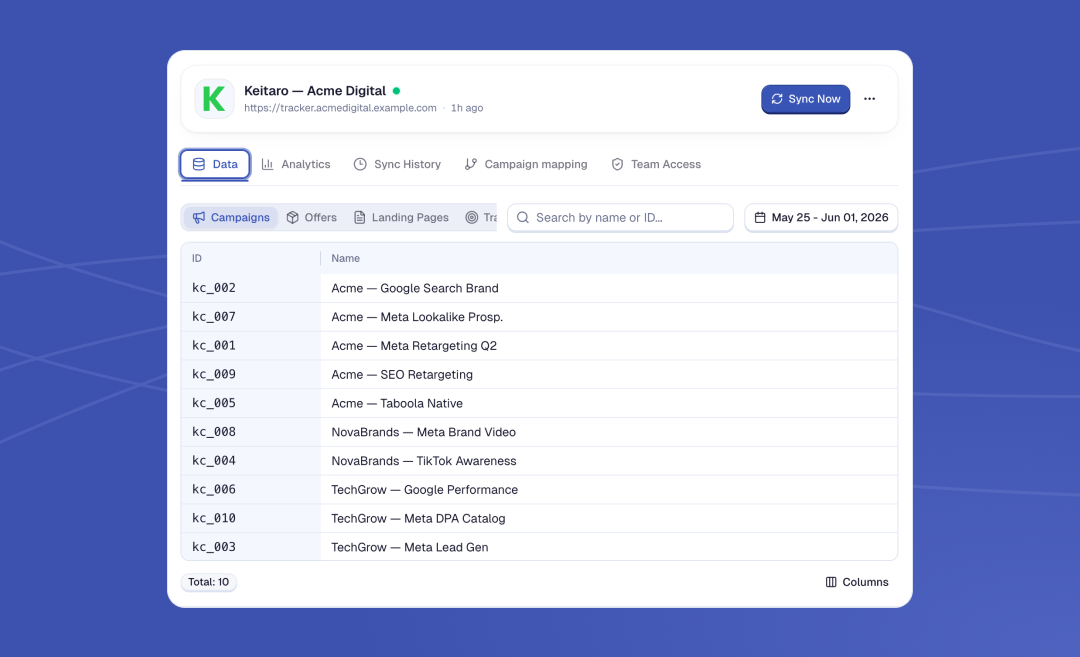Viewport: 1080px width, 657px height.
Task: Select ID cell kc_010
Action: pyautogui.click(x=214, y=519)
